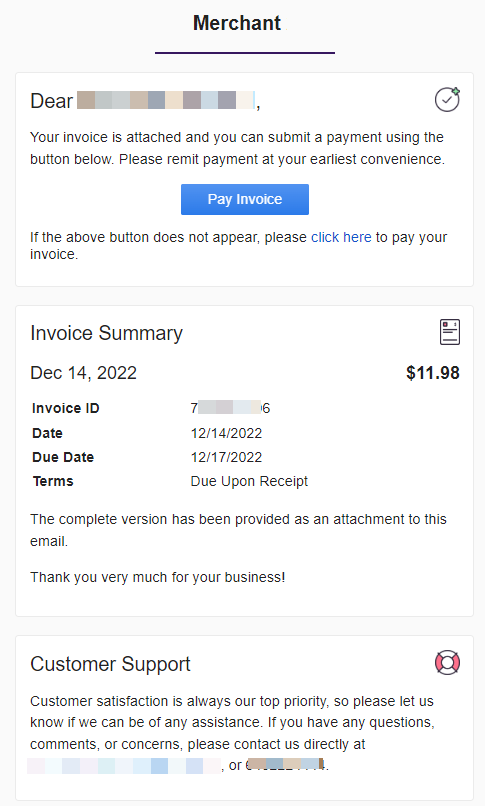Screen dimensions: 485x806
Task: Click the Invoice ID label
Action: pos(66,408)
